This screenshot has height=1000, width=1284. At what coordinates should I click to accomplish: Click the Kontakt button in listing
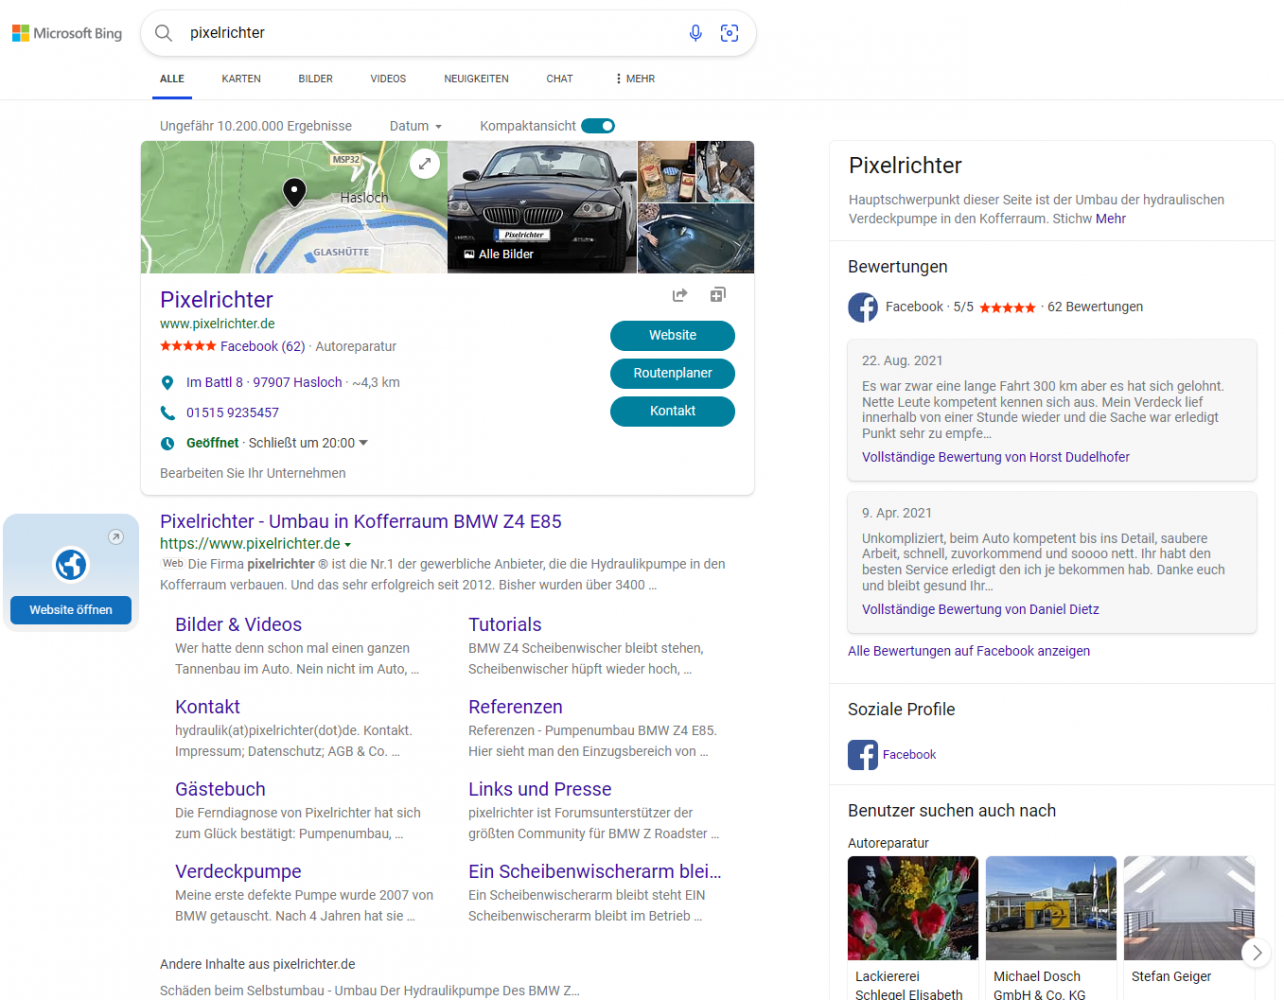pyautogui.click(x=672, y=412)
